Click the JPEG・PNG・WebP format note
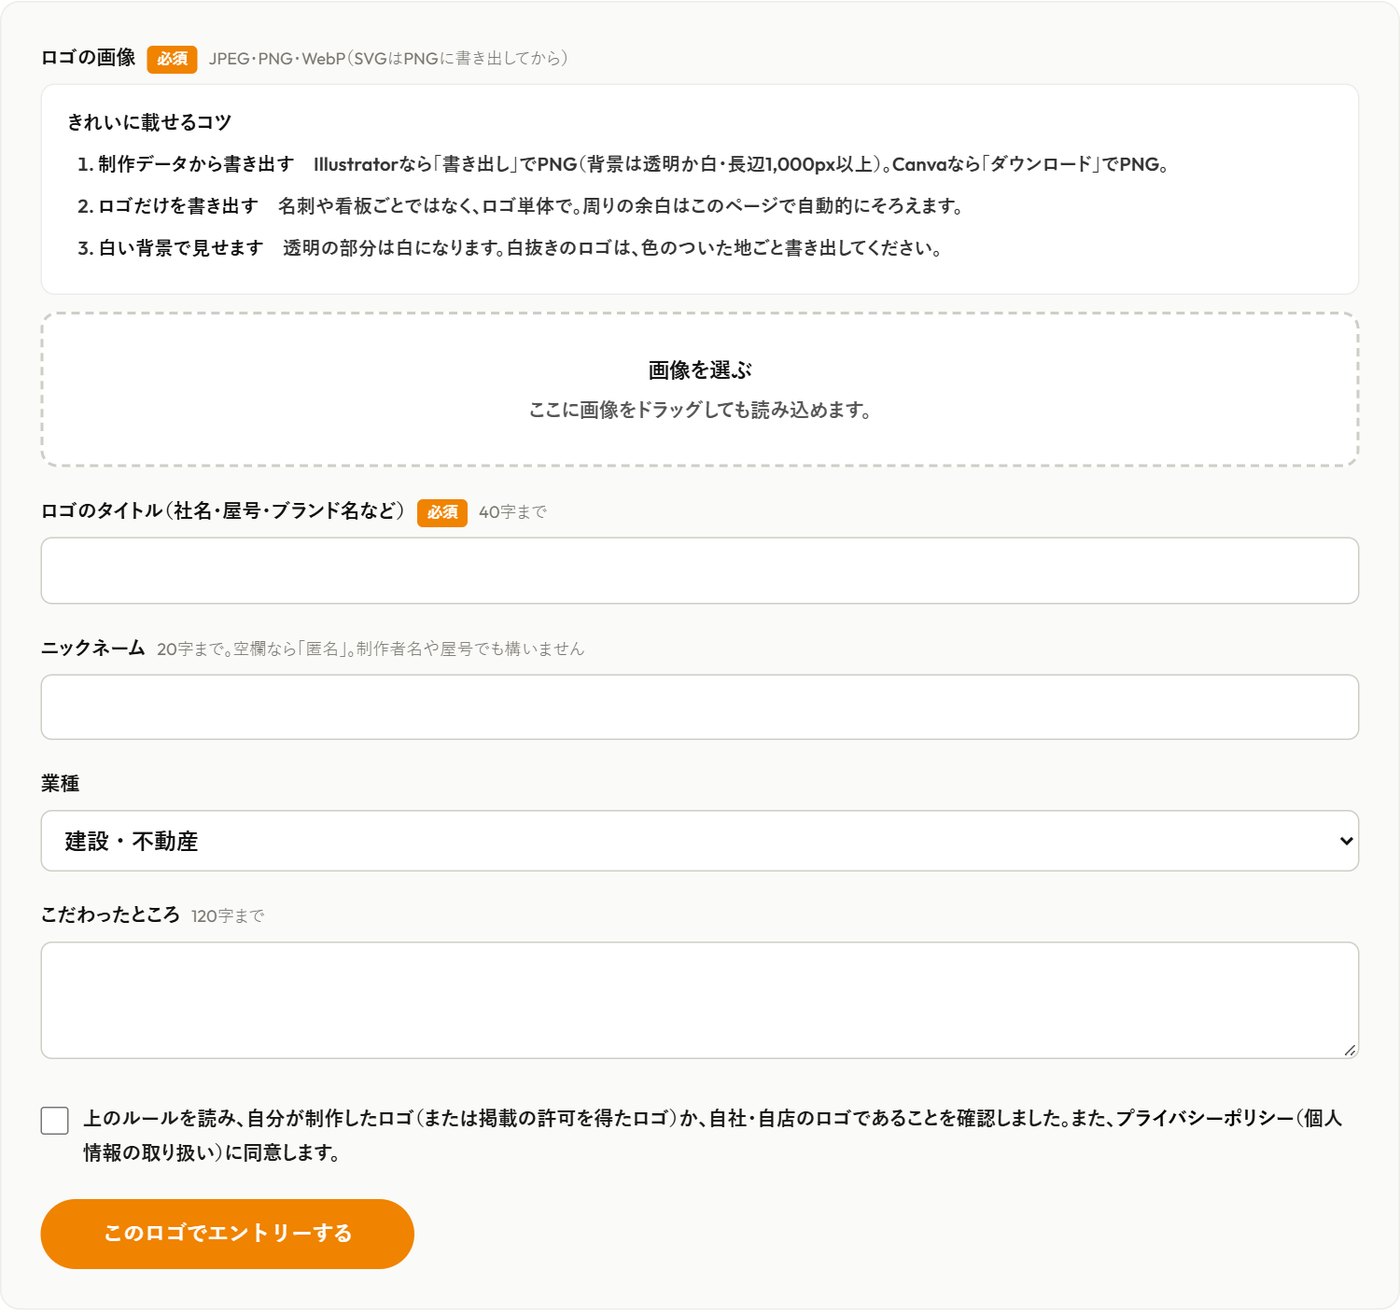The image size is (1400, 1312). point(388,59)
